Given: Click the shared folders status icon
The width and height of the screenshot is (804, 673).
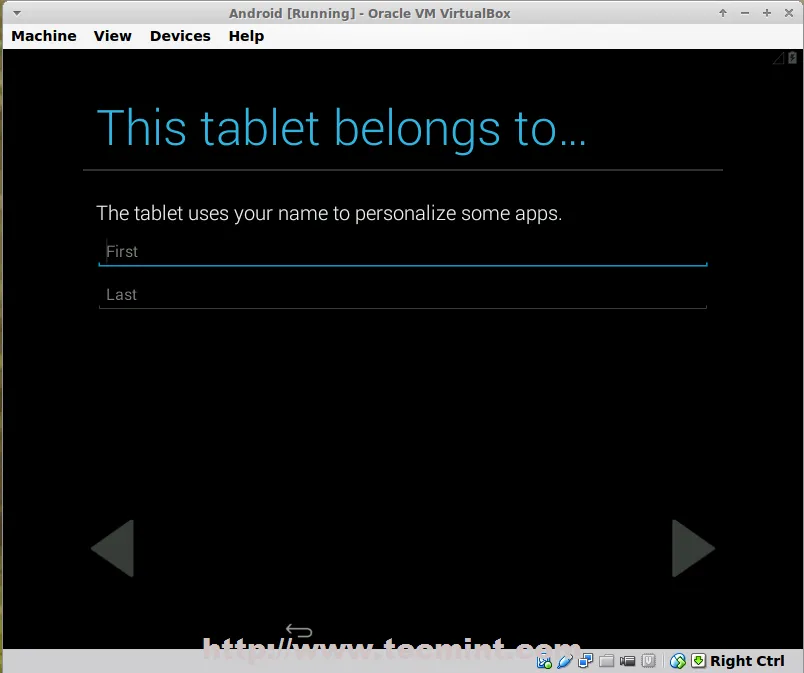Looking at the screenshot, I should pos(607,661).
